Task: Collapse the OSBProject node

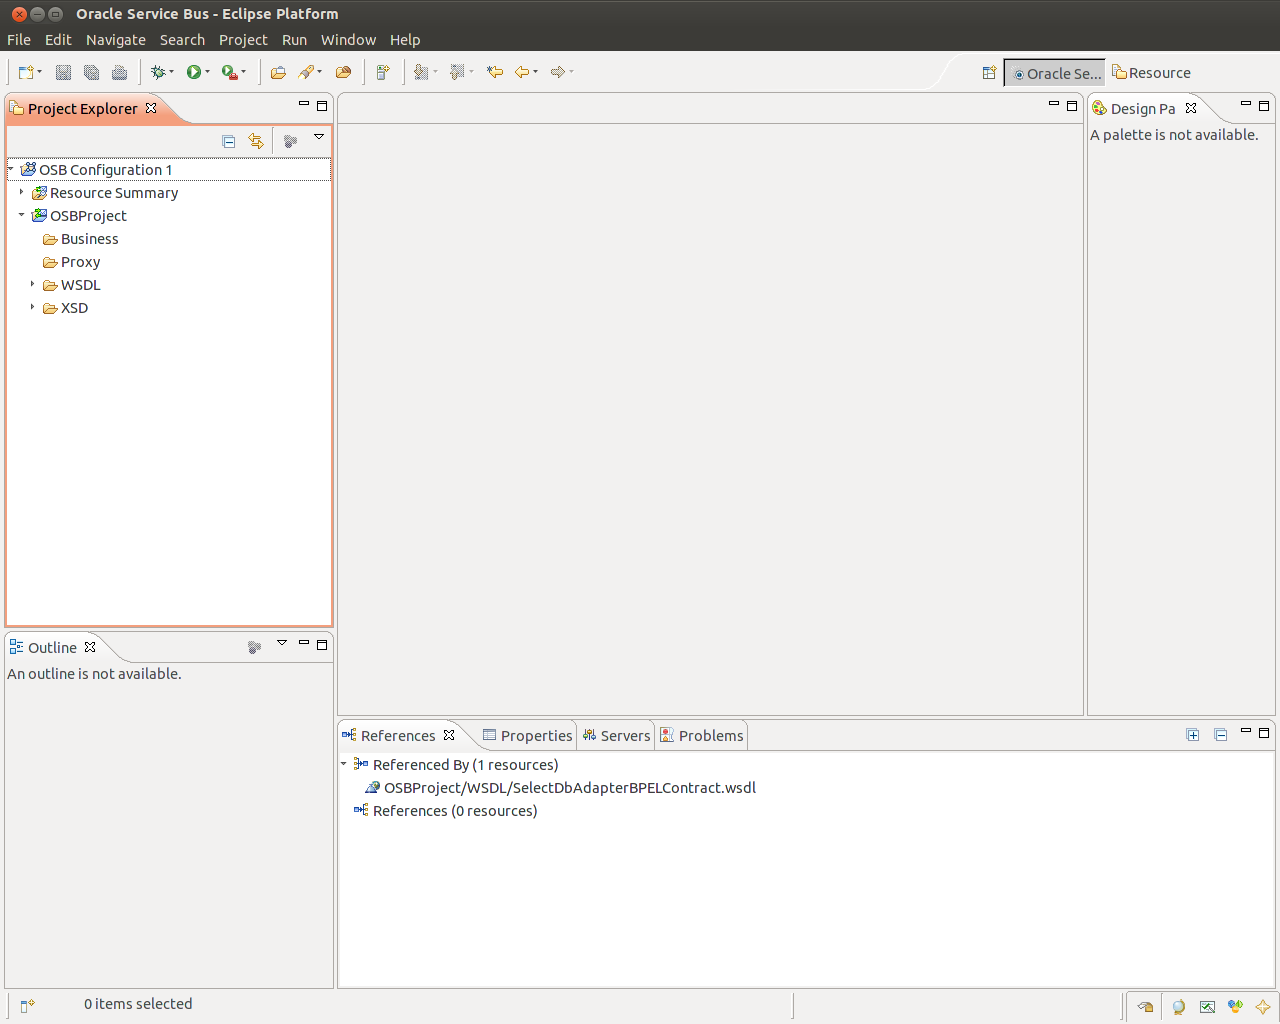Action: point(21,215)
